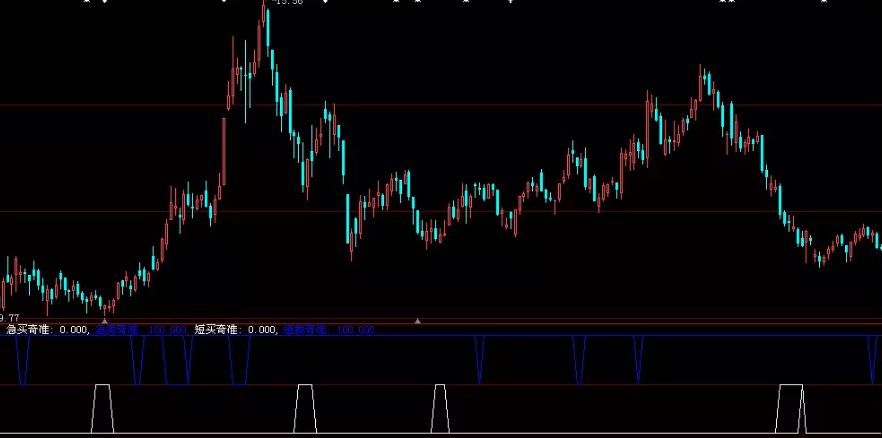Click the 急买奇准 0.000 indicator label
Screen dimensions: 882x438
tap(46, 330)
